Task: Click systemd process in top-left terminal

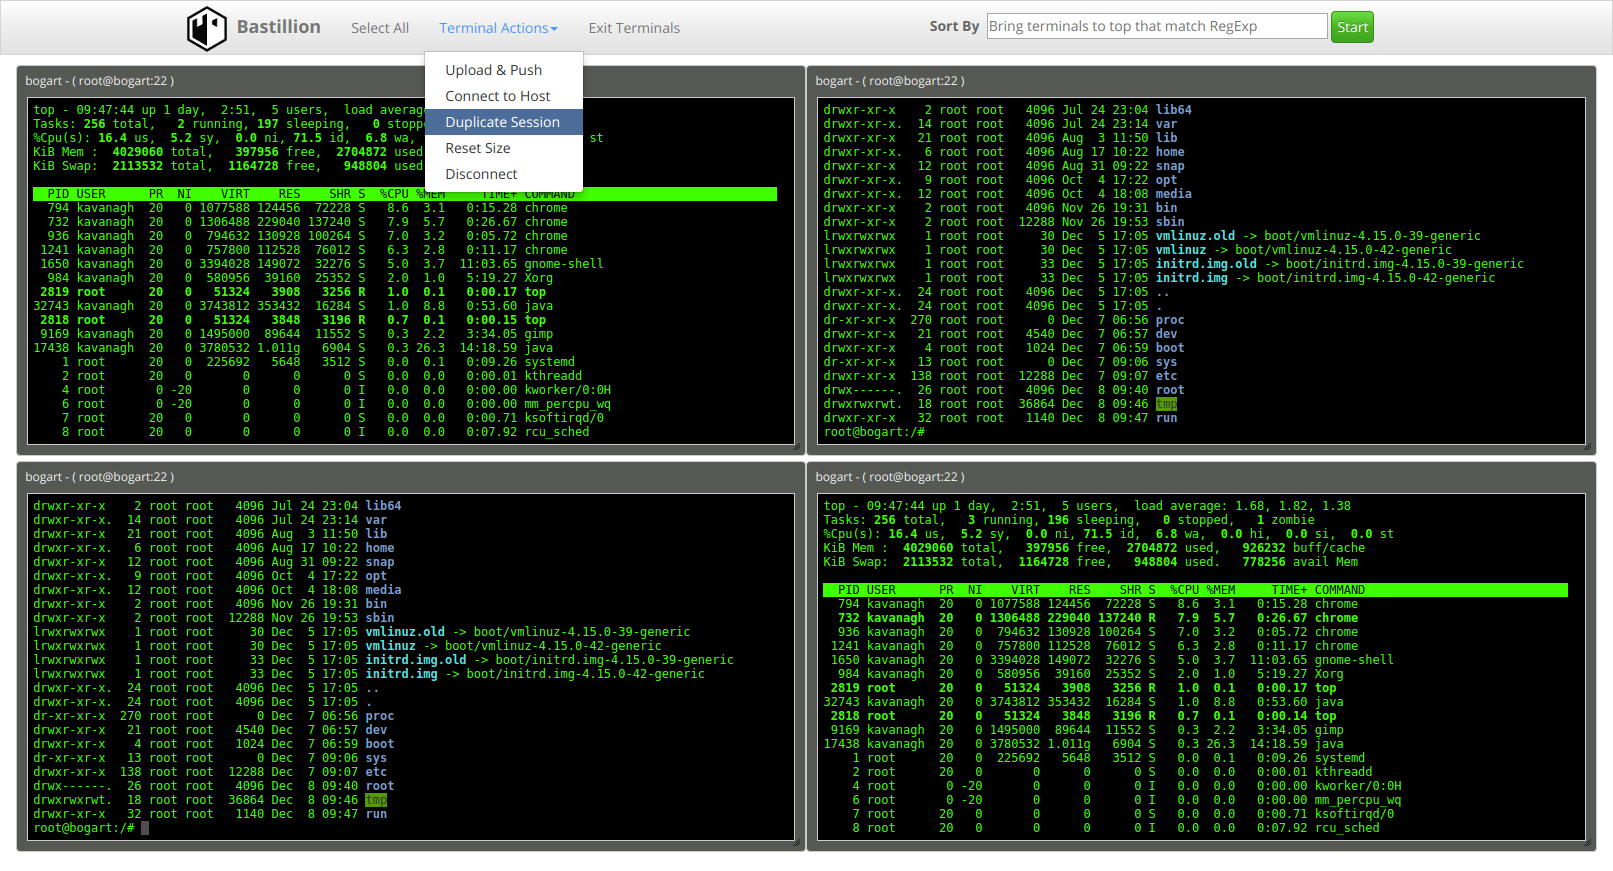Action: coord(550,362)
